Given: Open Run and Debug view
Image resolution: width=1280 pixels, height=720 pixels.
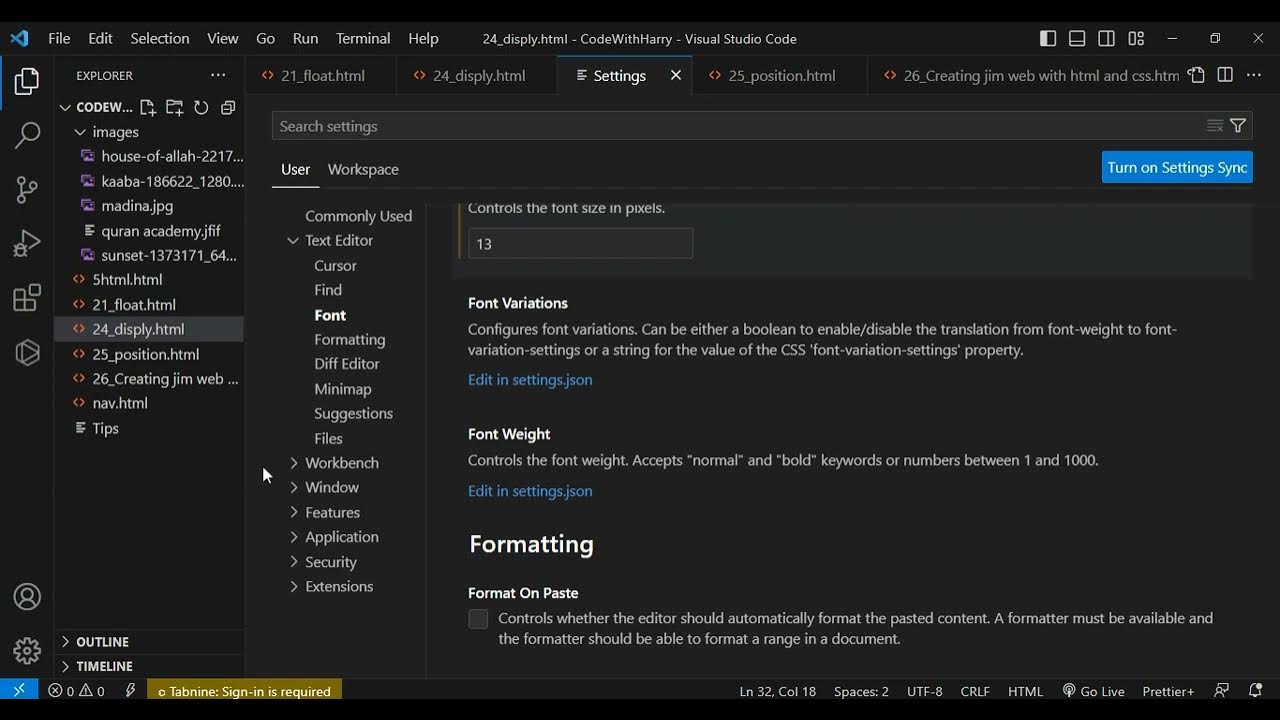Looking at the screenshot, I should 27,243.
